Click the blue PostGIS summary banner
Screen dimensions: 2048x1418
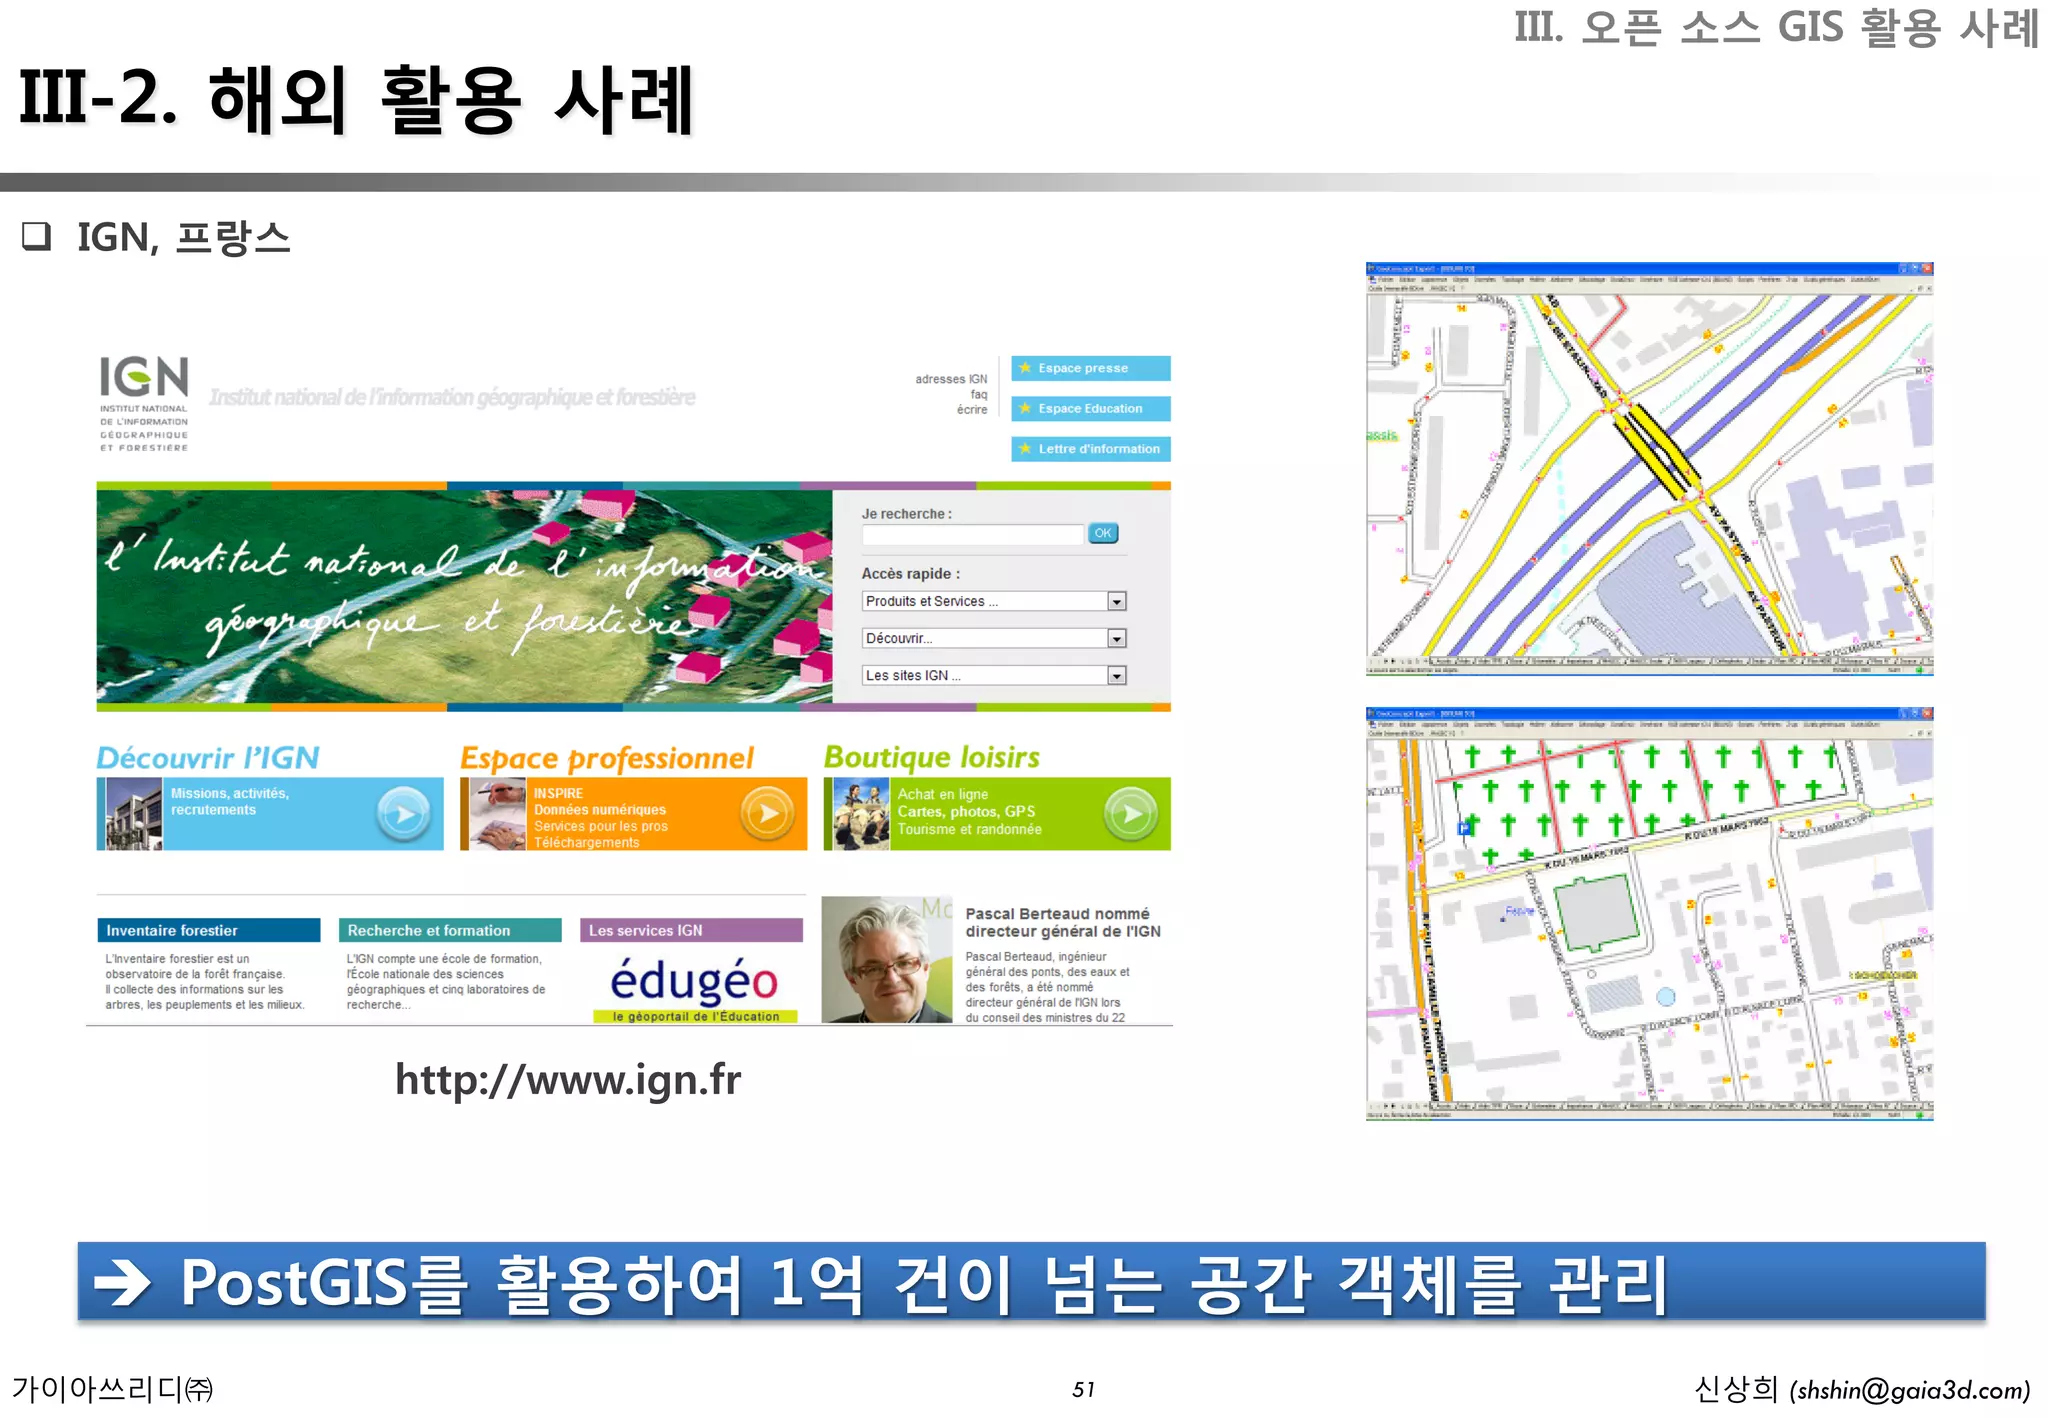point(1031,1282)
